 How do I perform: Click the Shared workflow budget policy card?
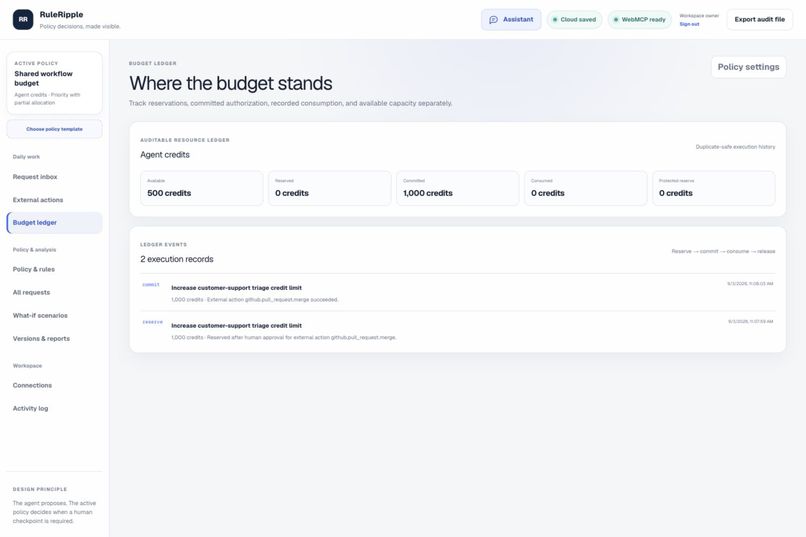coord(54,83)
